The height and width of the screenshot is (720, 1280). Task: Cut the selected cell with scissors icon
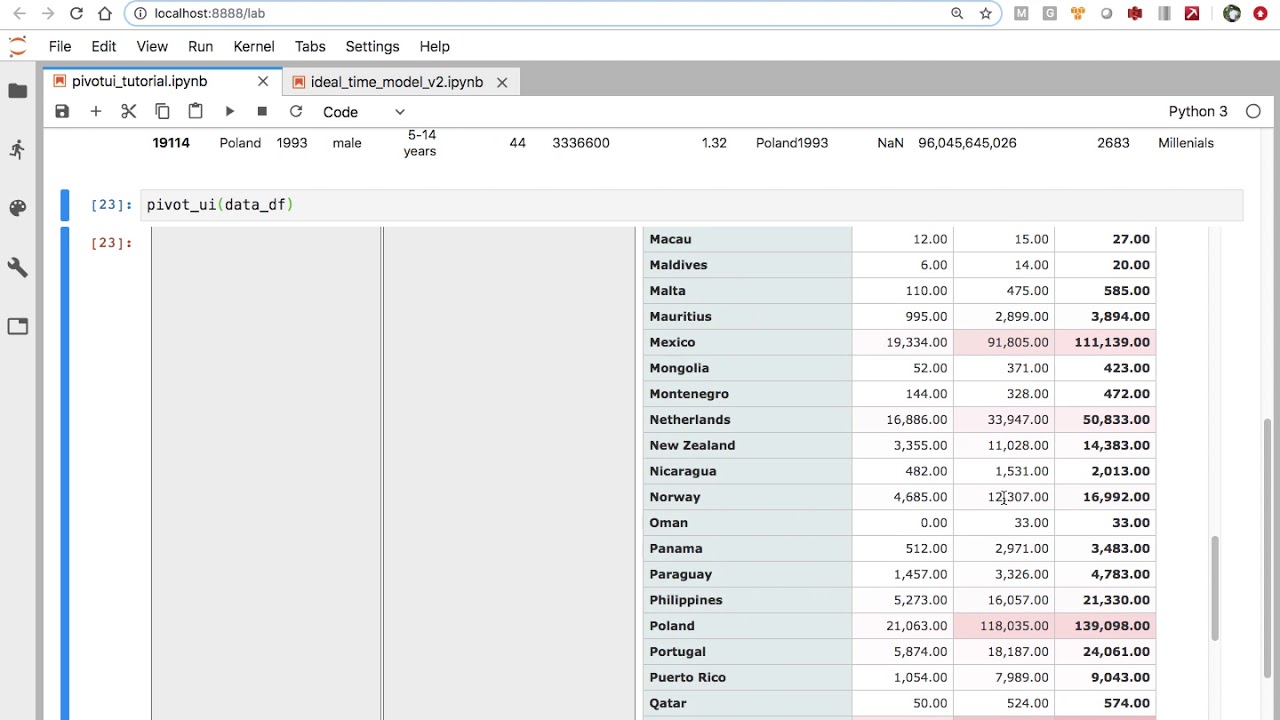tap(129, 112)
